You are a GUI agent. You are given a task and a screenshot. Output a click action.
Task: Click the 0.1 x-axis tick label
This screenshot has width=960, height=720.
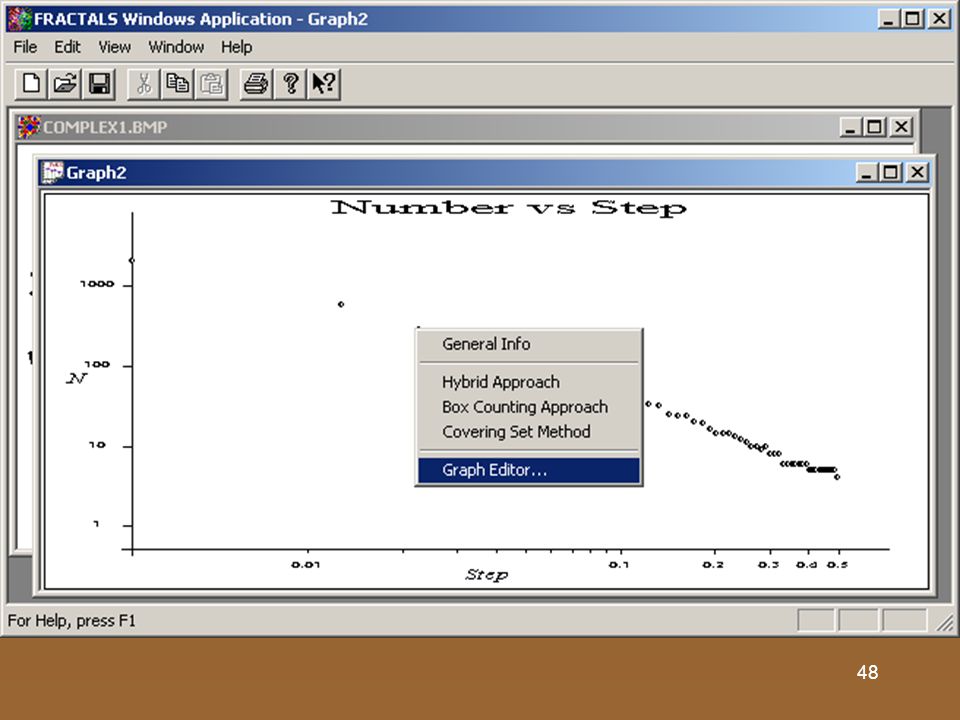619,564
